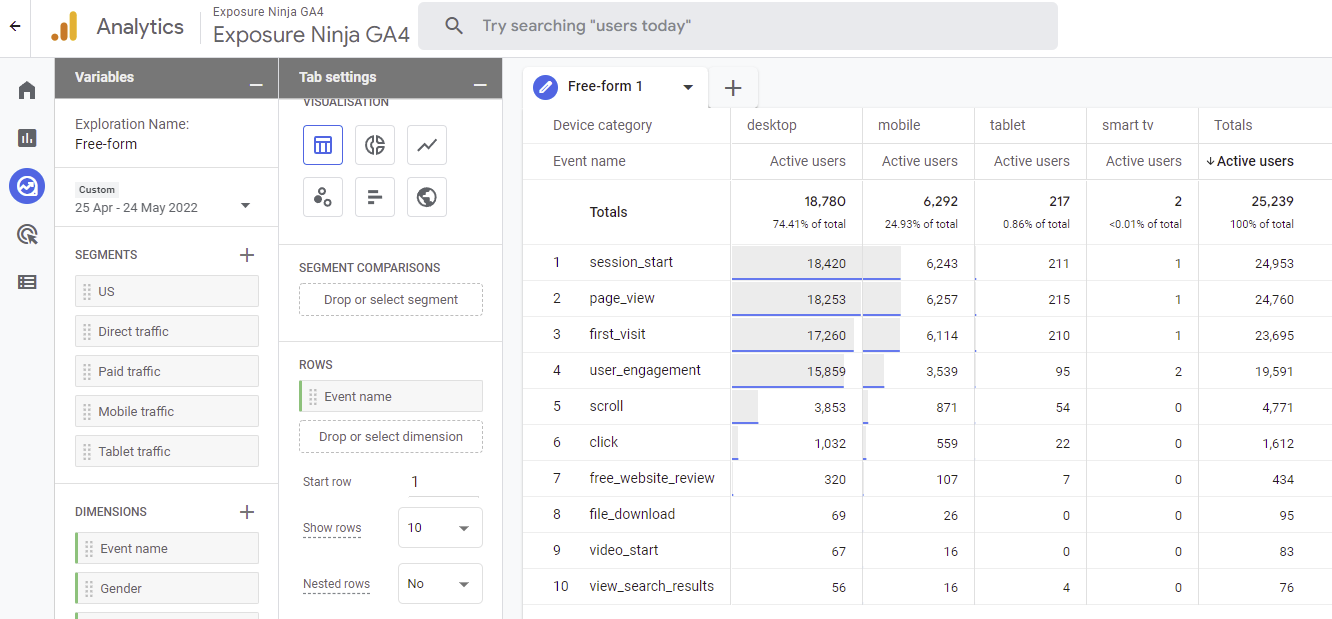Pick the bar chart visualisation
The image size is (1332, 619).
click(x=375, y=197)
